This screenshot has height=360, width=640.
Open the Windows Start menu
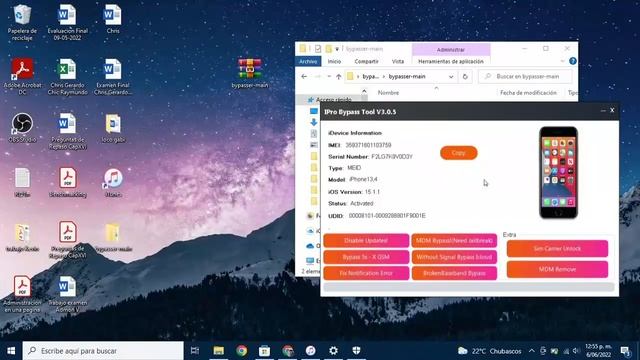pyautogui.click(x=11, y=351)
